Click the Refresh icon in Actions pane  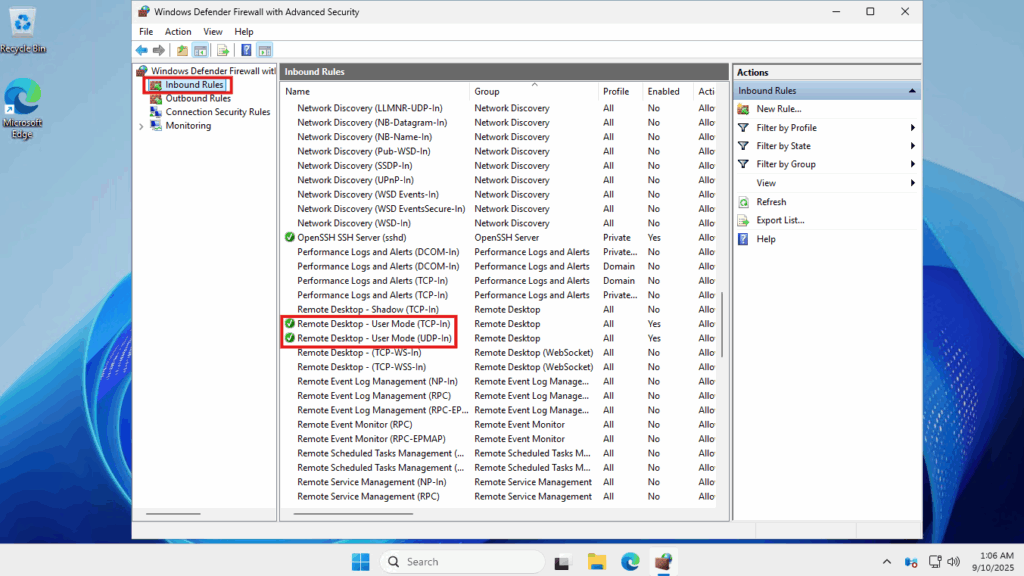(x=743, y=202)
